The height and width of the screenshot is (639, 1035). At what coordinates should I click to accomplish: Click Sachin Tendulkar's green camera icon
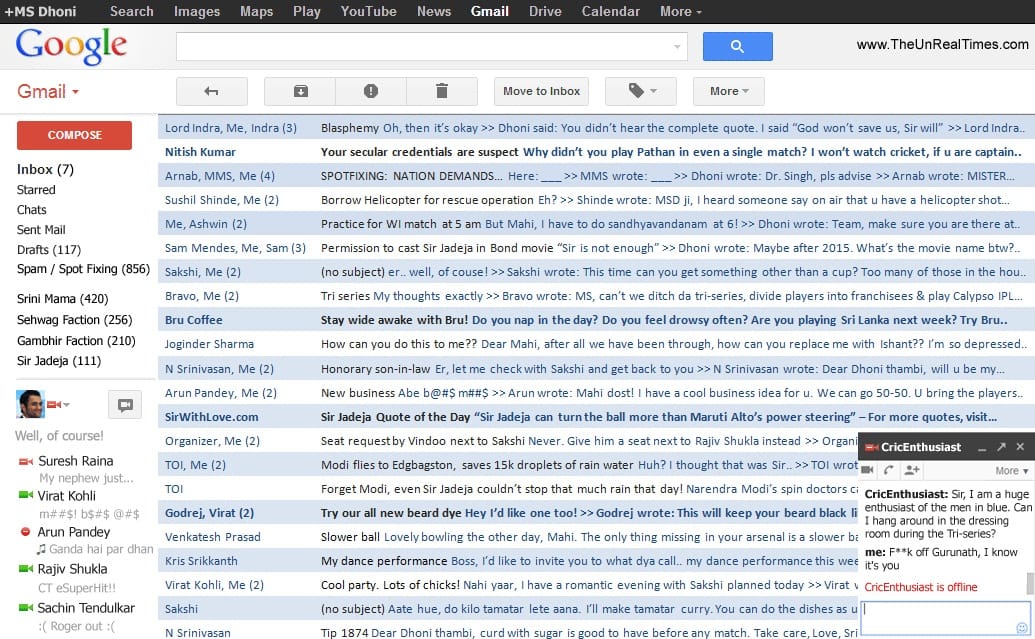coord(26,607)
